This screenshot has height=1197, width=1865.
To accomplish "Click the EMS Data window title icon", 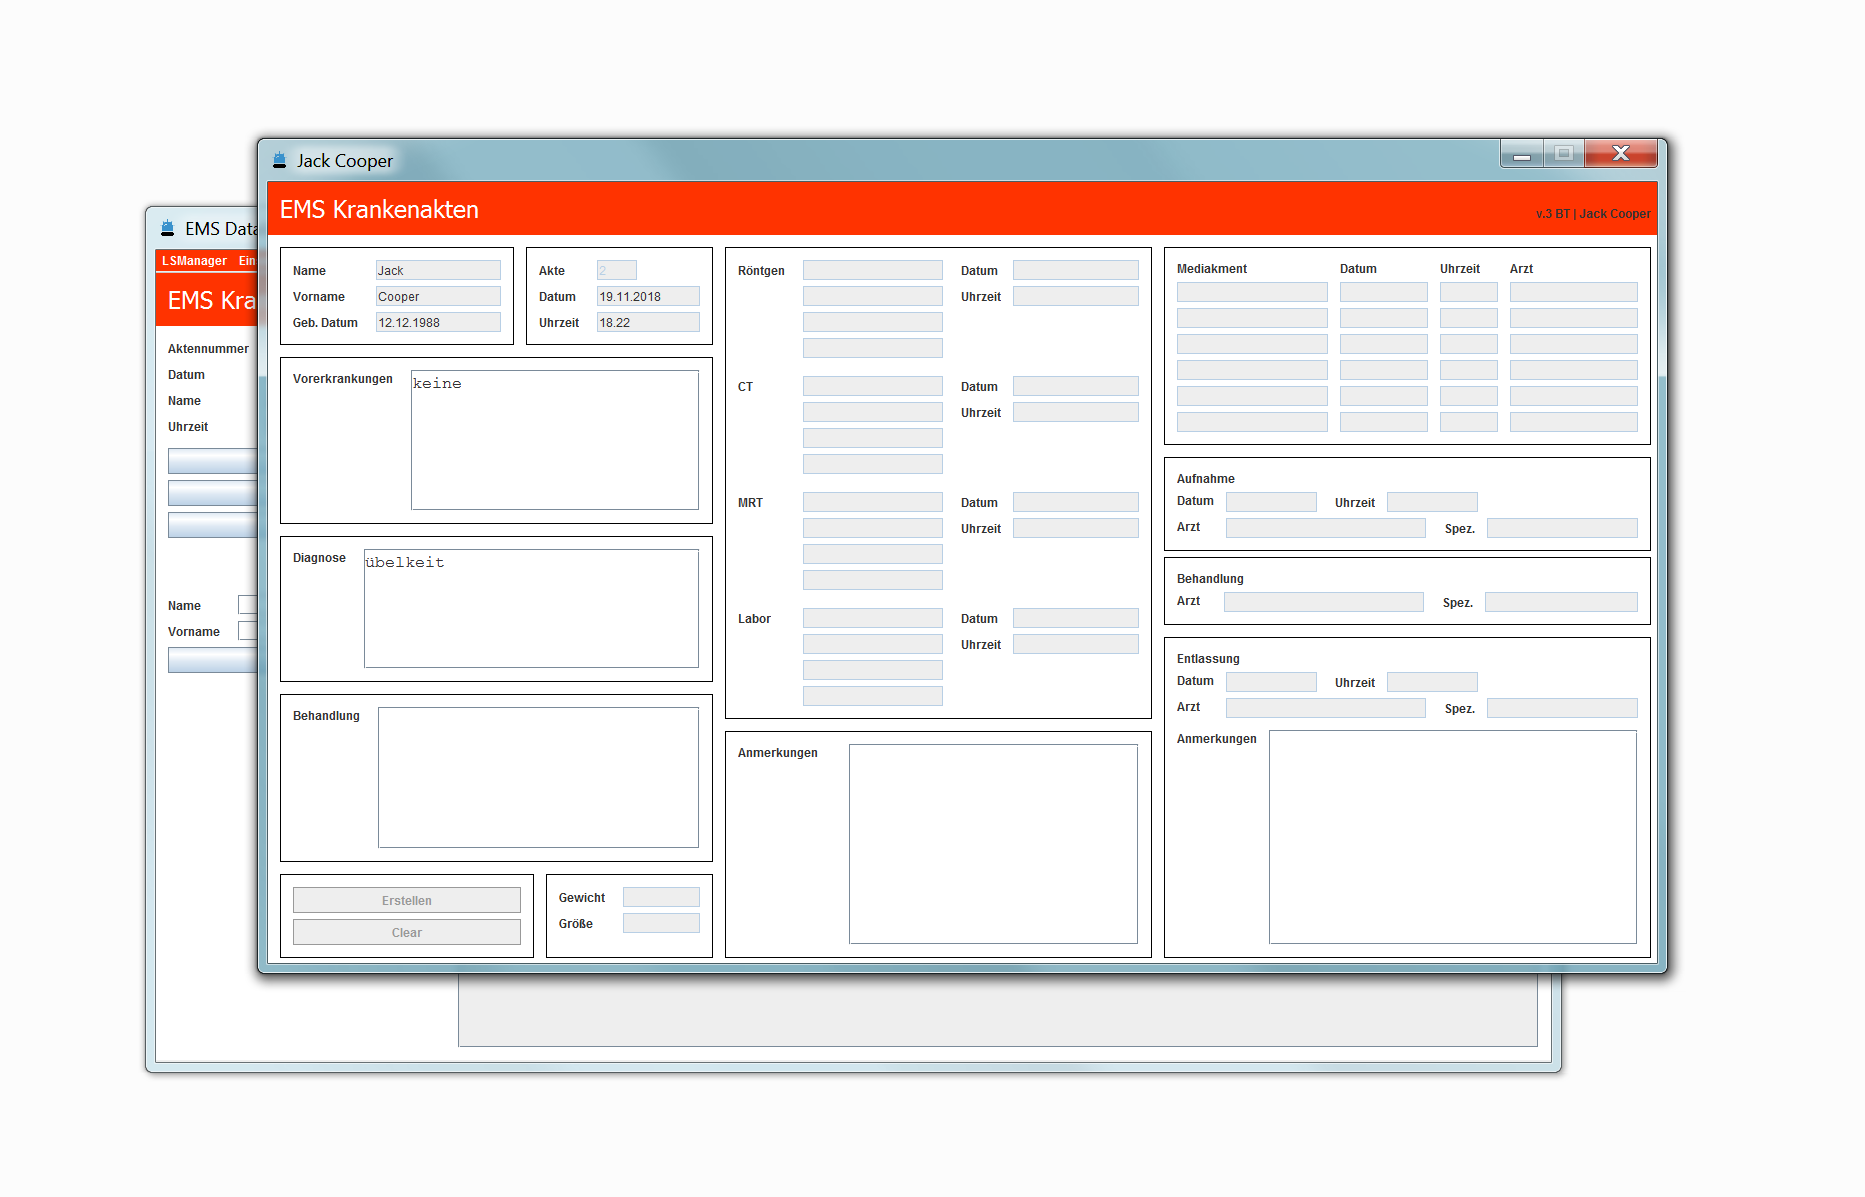I will [167, 228].
